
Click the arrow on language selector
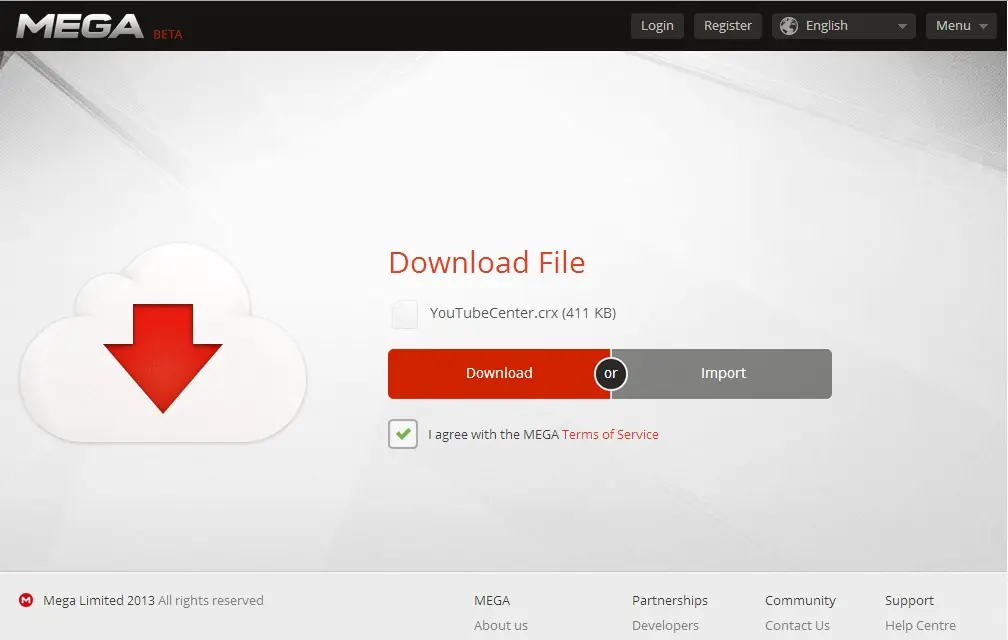coord(903,26)
